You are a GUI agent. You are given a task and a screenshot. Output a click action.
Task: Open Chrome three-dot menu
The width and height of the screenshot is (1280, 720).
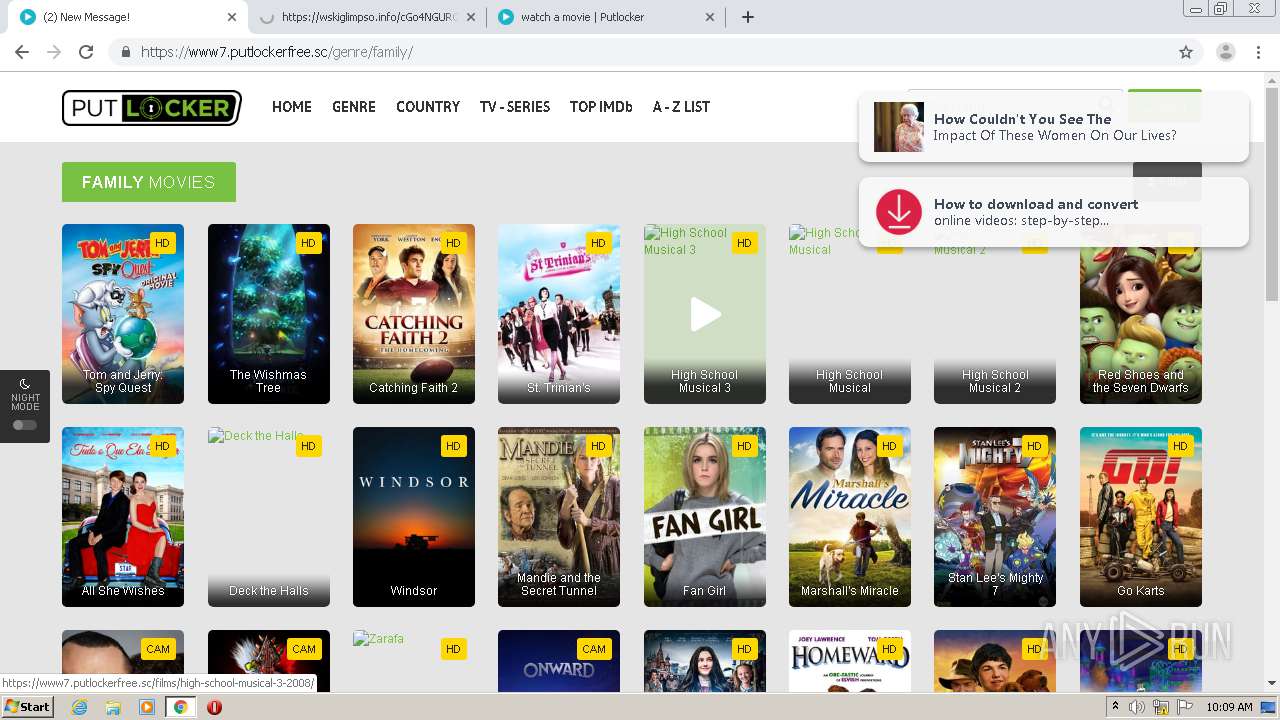click(x=1258, y=52)
